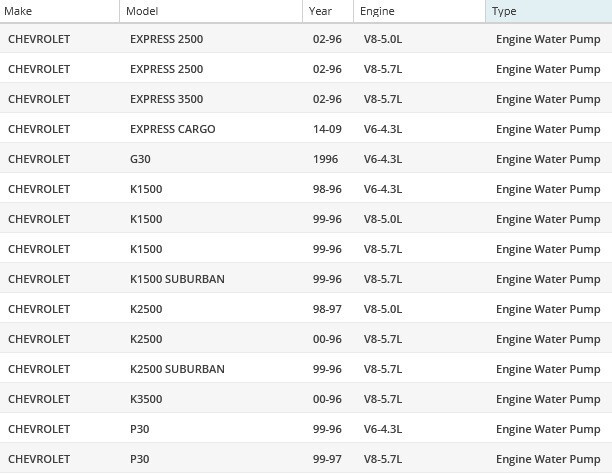Select the K2500 SUBURBAN model cell
Screen dimensions: 612x474
point(177,369)
